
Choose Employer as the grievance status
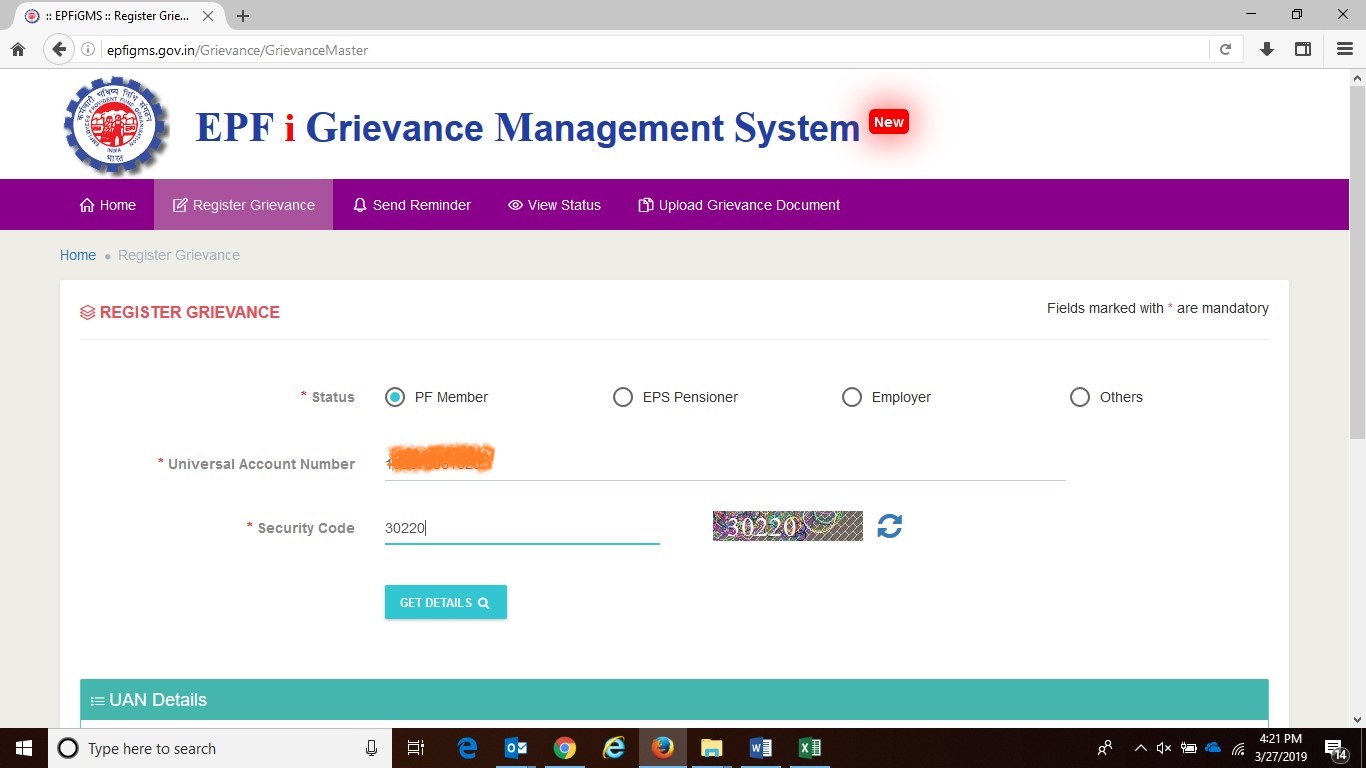pyautogui.click(x=852, y=397)
